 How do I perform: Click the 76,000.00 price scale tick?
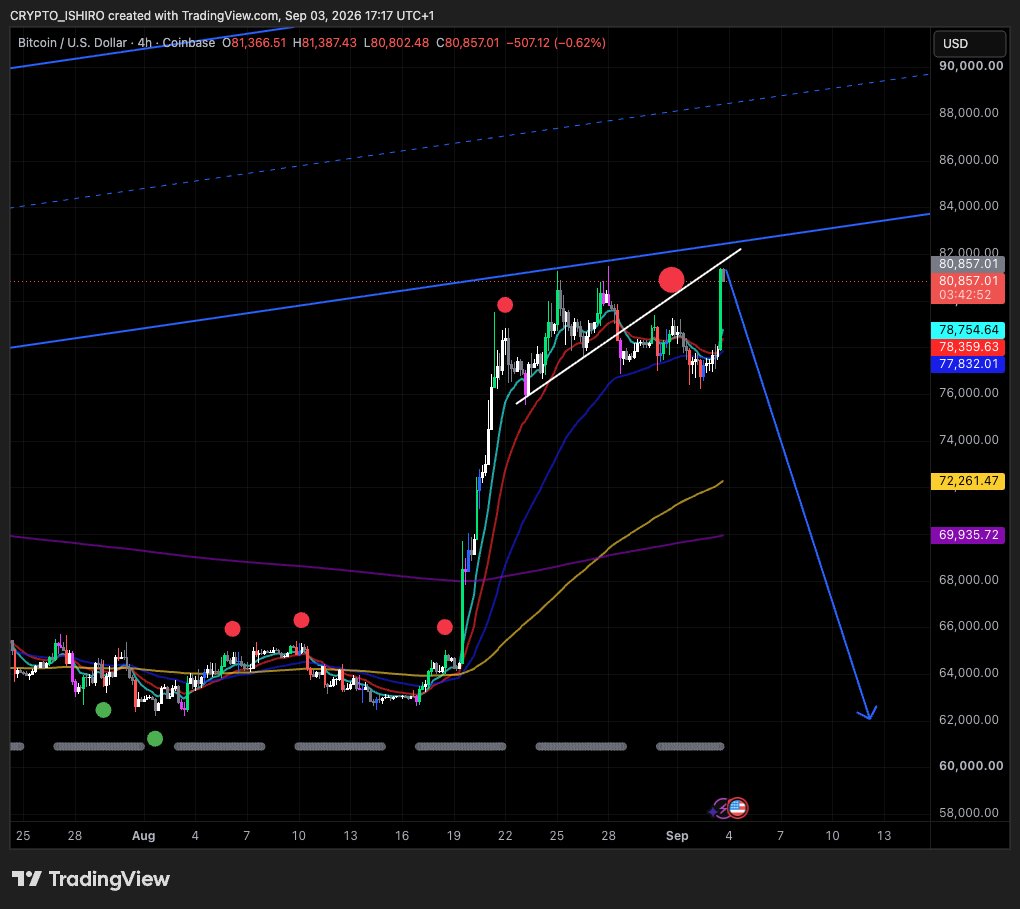tap(969, 392)
